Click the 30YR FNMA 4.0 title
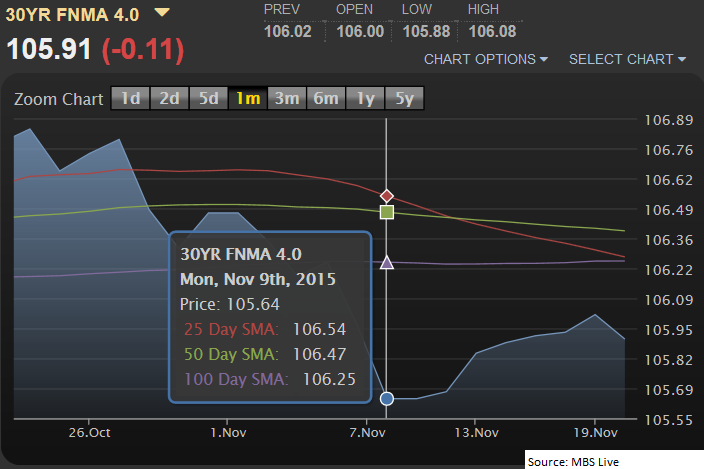The height and width of the screenshot is (469, 704). click(72, 15)
